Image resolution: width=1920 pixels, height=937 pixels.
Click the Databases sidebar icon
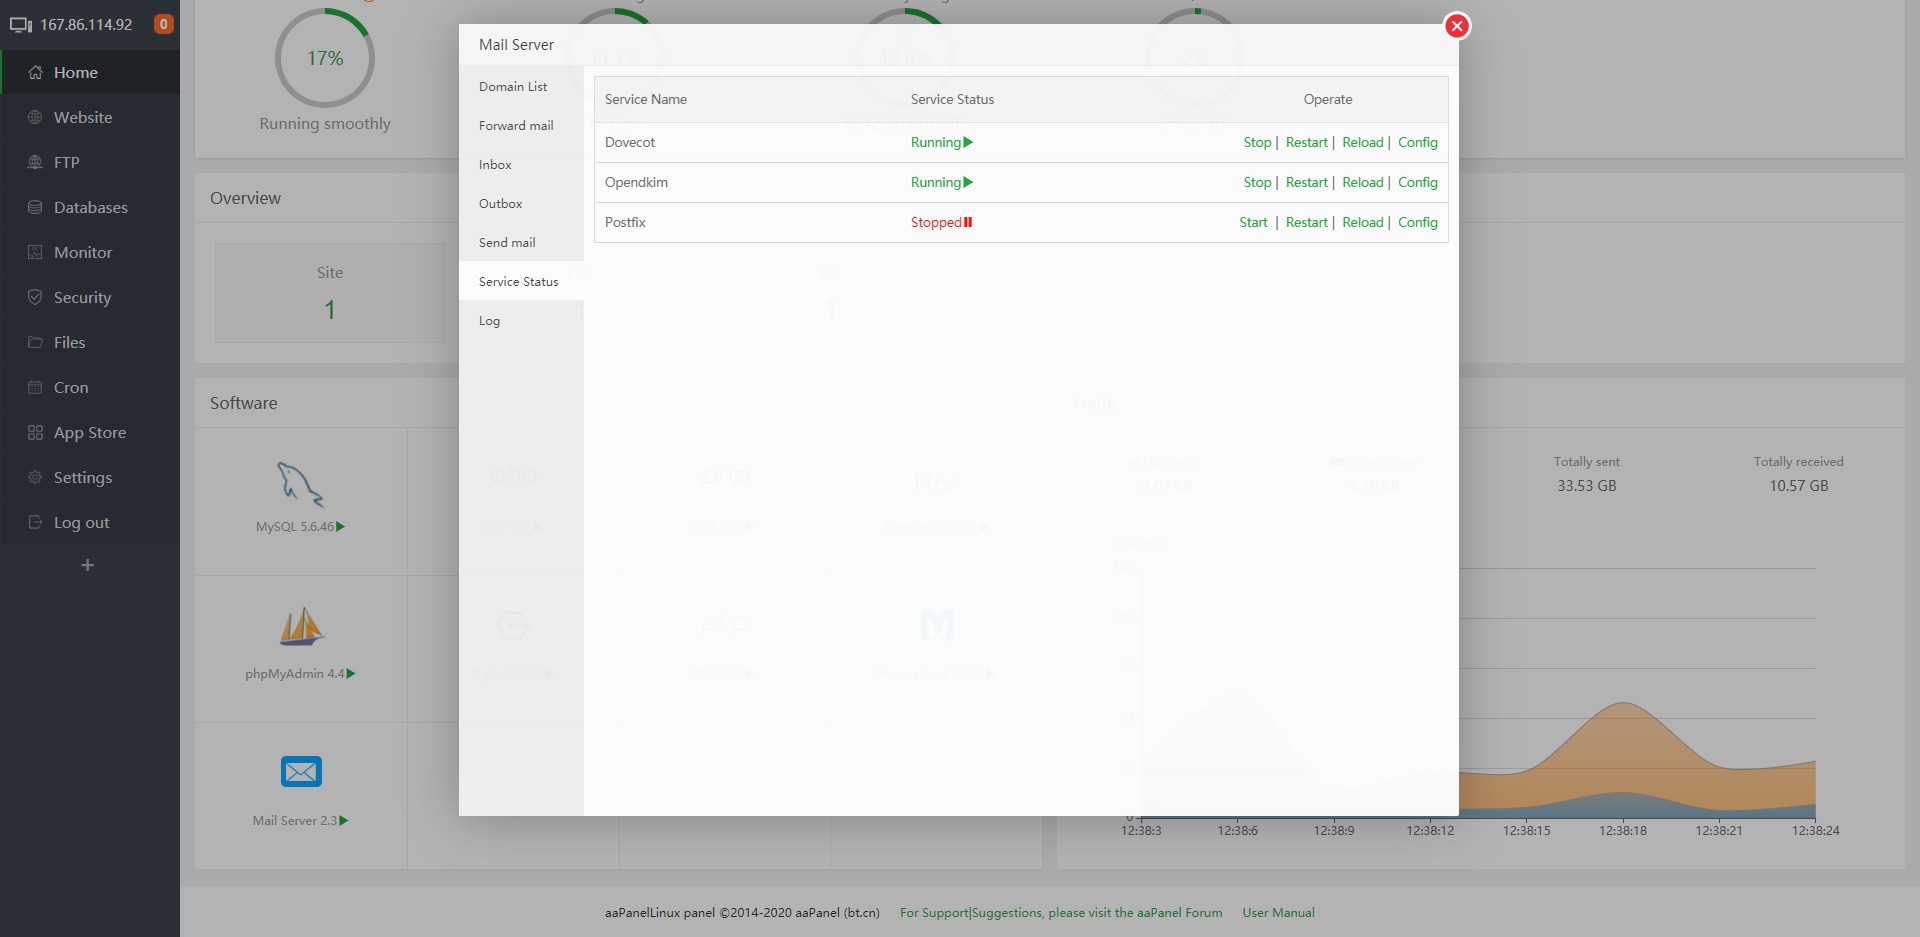(x=35, y=208)
